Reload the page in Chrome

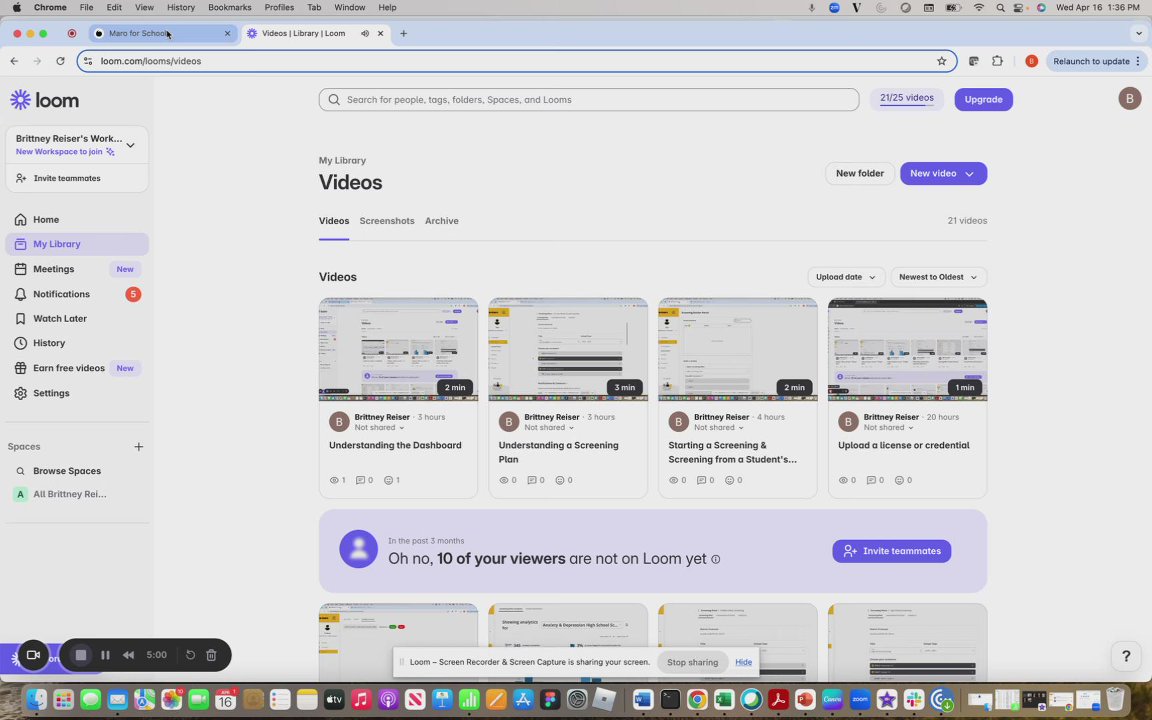pyautogui.click(x=60, y=61)
